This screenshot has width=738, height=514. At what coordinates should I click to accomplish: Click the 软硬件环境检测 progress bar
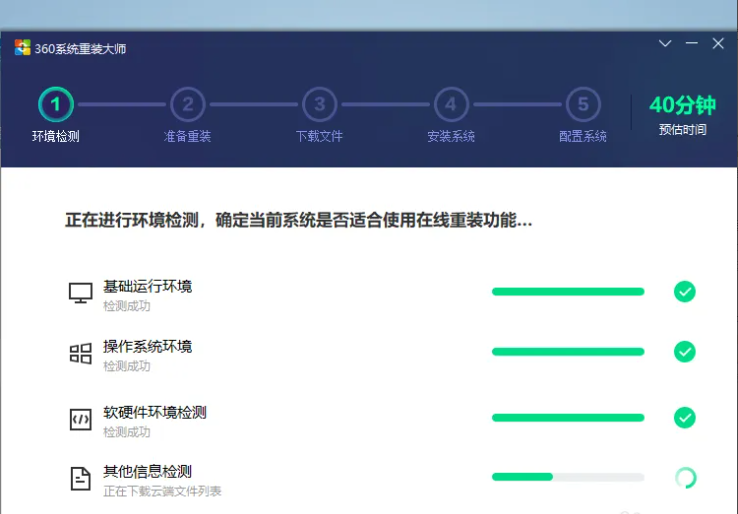(x=568, y=418)
